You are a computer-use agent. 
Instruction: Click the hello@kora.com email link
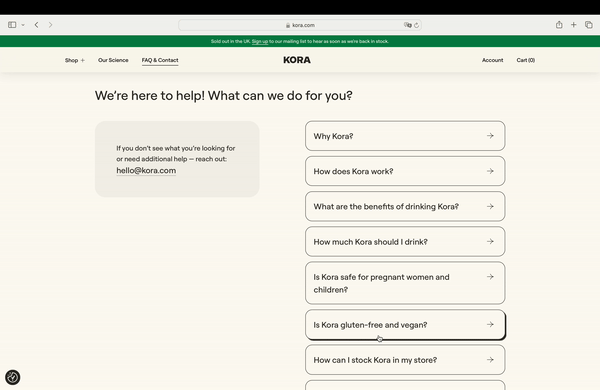(146, 171)
